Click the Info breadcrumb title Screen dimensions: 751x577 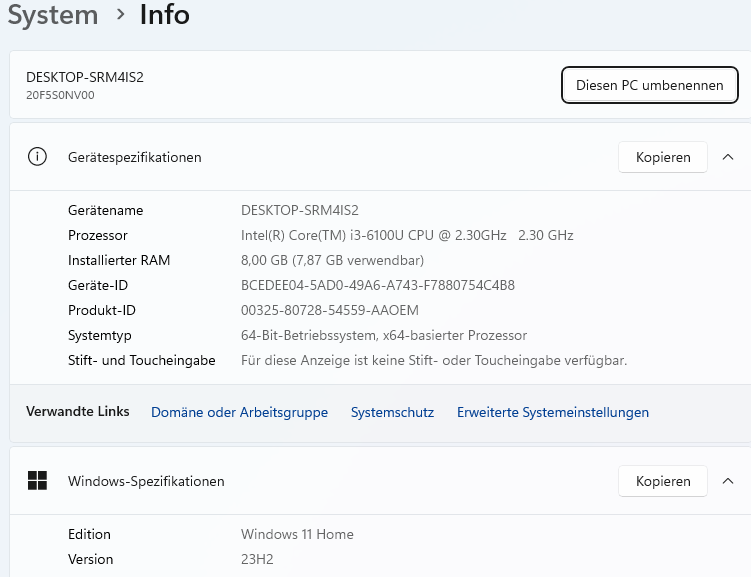165,14
